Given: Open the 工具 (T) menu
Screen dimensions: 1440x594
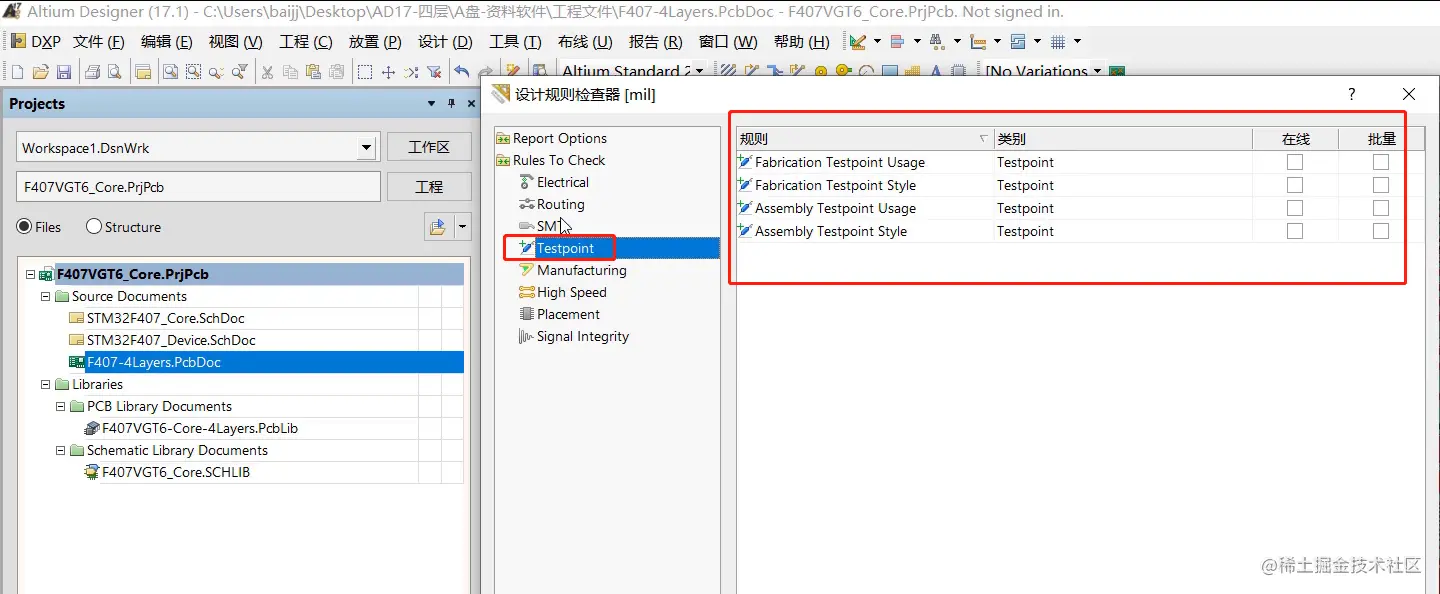Looking at the screenshot, I should pos(515,42).
